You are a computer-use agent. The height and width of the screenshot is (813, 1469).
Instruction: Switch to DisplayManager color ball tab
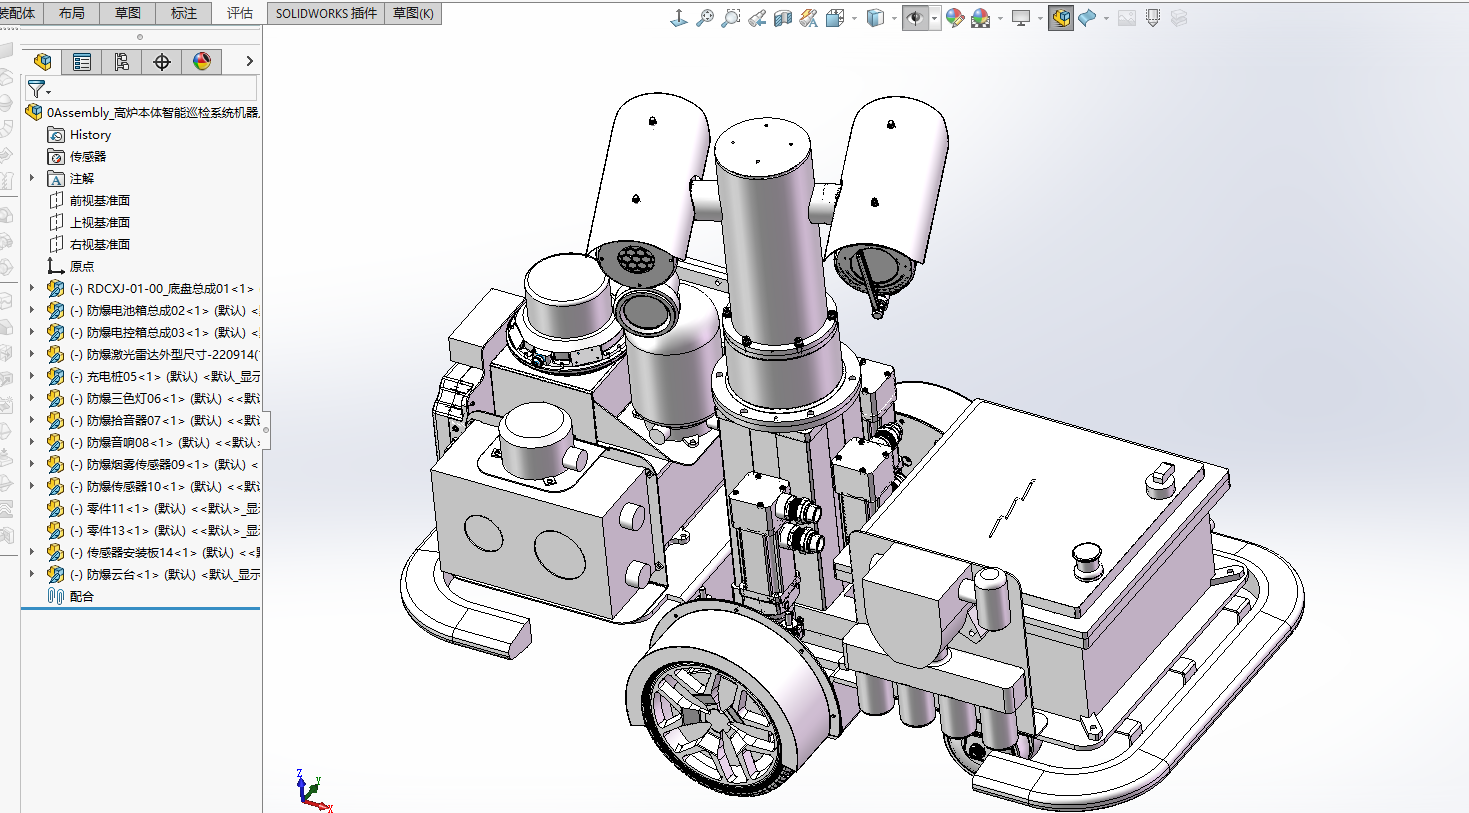tap(202, 62)
